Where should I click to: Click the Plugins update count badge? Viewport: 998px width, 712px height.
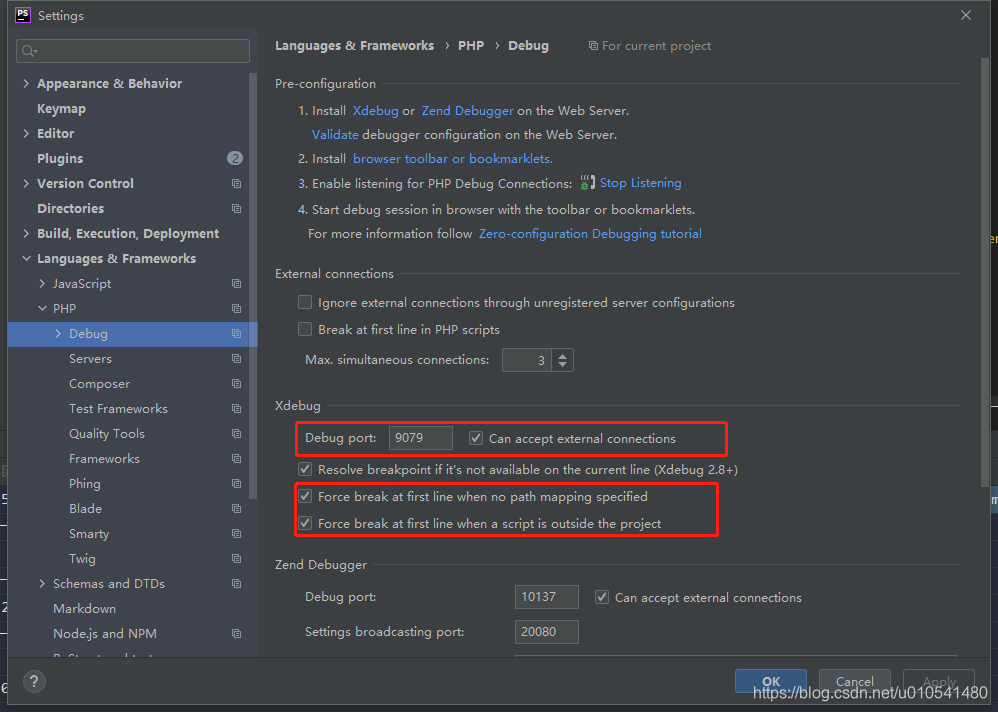click(x=235, y=158)
